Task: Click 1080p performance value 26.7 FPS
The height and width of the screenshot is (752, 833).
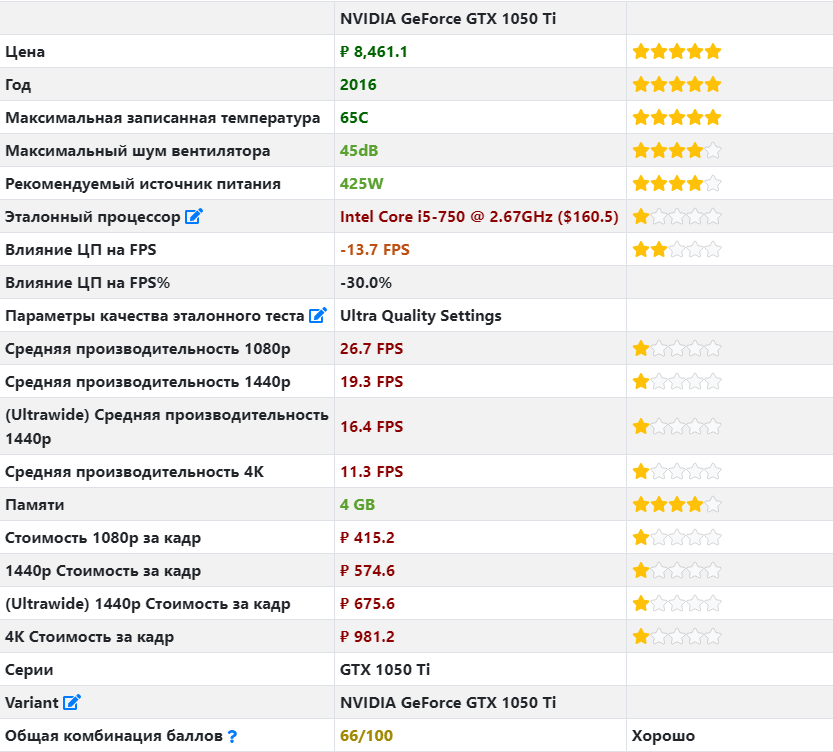Action: tap(371, 348)
